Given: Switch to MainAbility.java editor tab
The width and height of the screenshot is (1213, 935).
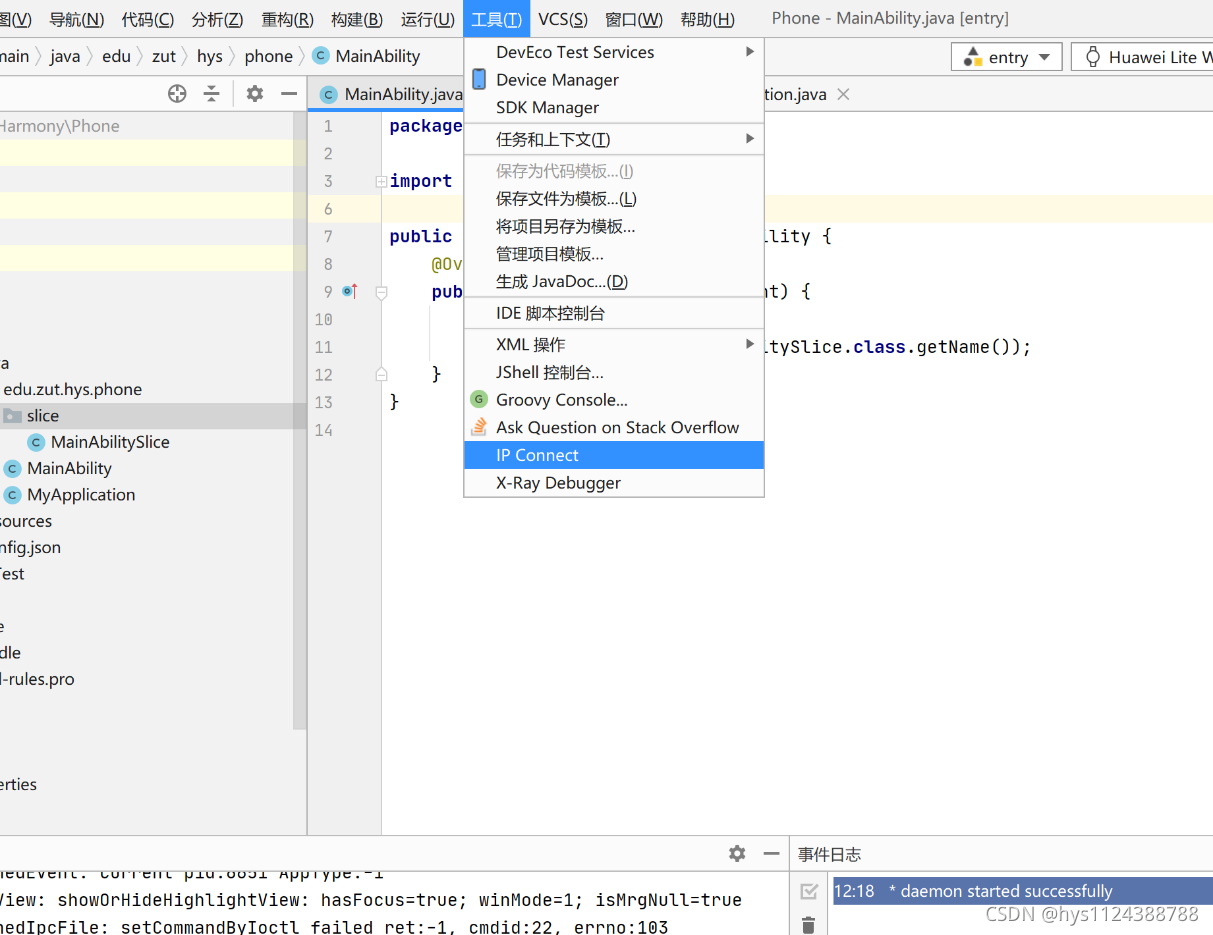Looking at the screenshot, I should (391, 95).
